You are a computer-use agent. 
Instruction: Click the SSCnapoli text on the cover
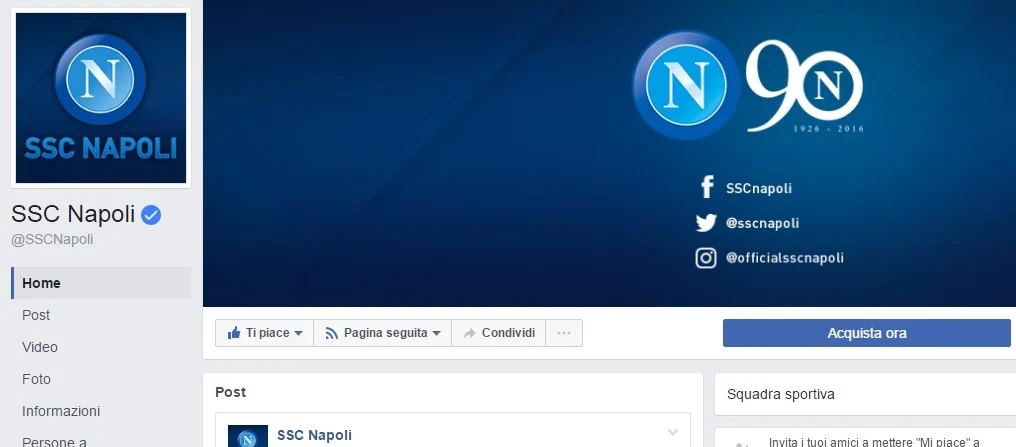(x=759, y=189)
